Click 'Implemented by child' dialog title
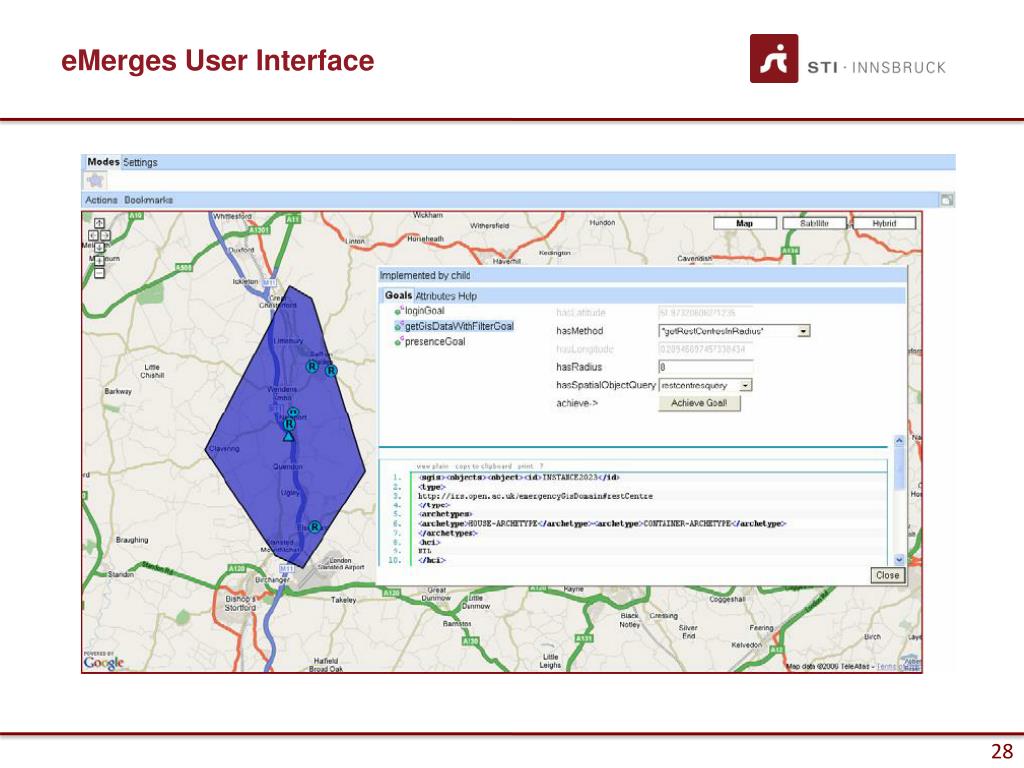This screenshot has width=1024, height=768. [425, 276]
